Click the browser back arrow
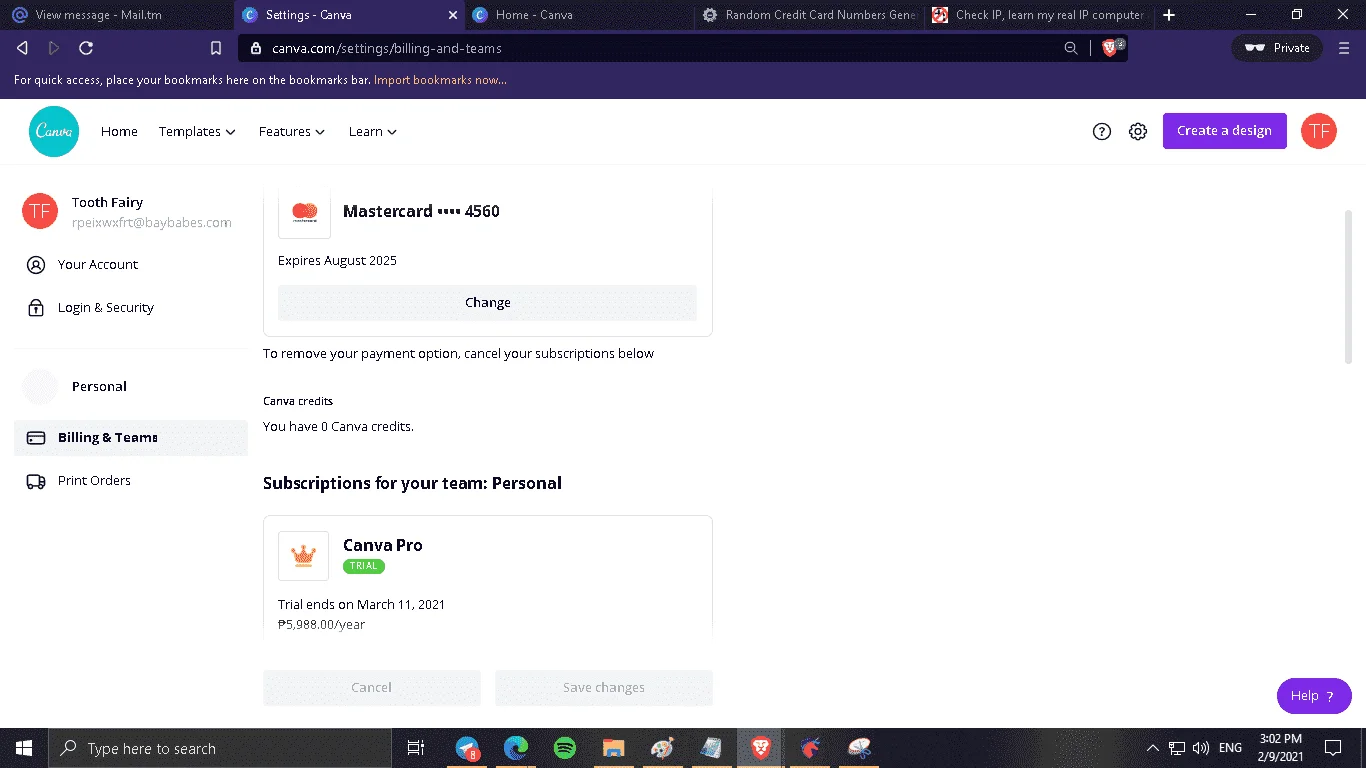The width and height of the screenshot is (1366, 768). tap(22, 48)
